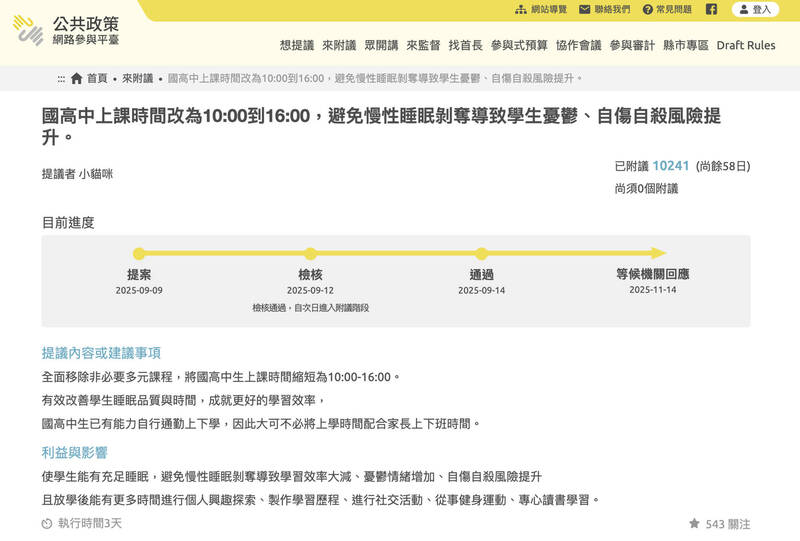Open the 想提議 menu
The height and width of the screenshot is (541, 800).
297,45
